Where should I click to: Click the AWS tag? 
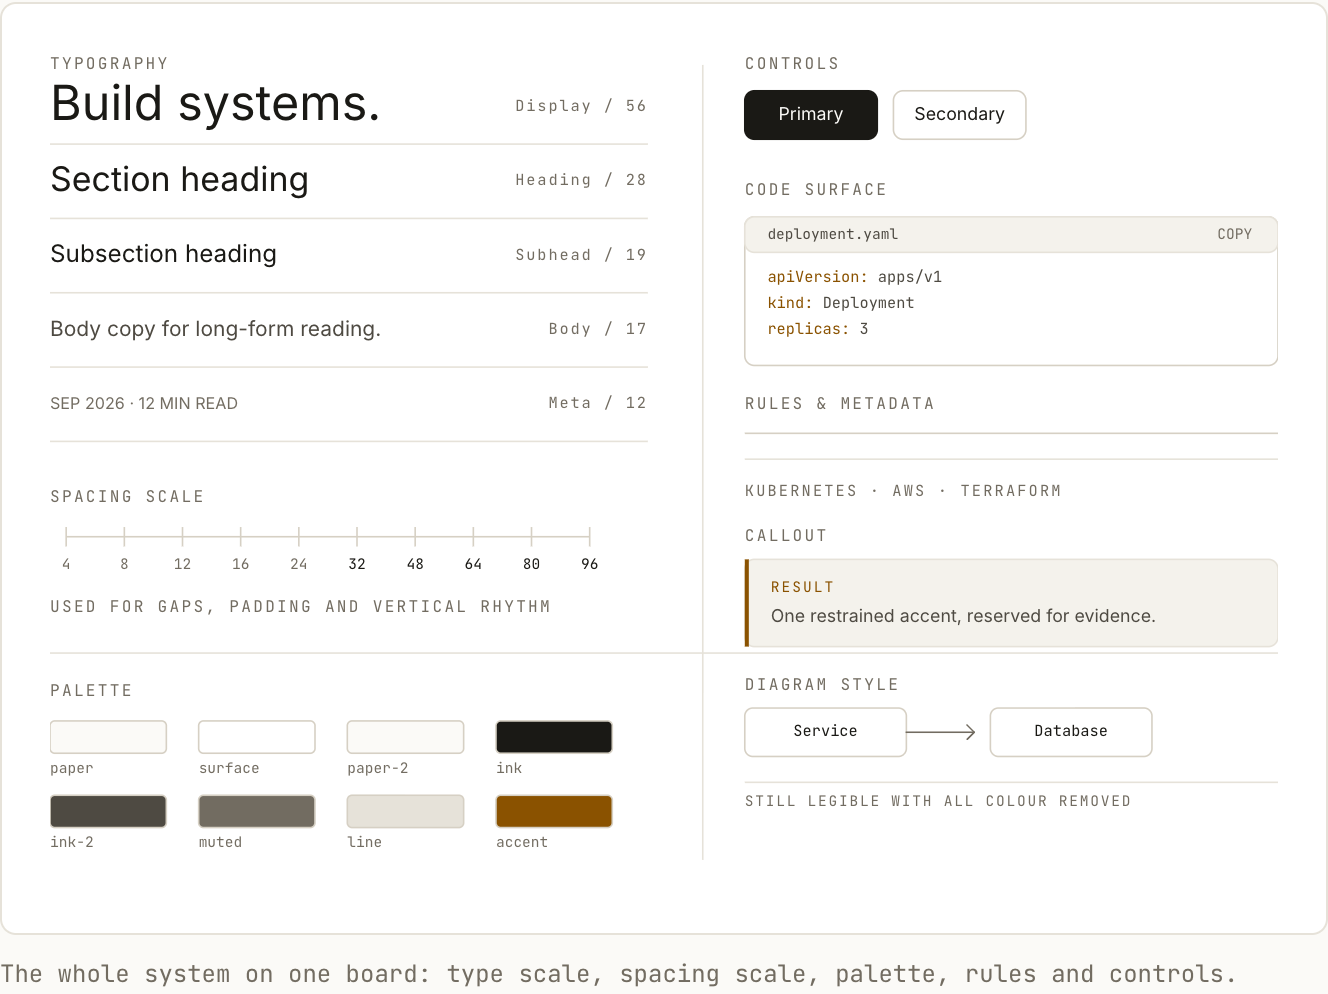click(909, 491)
